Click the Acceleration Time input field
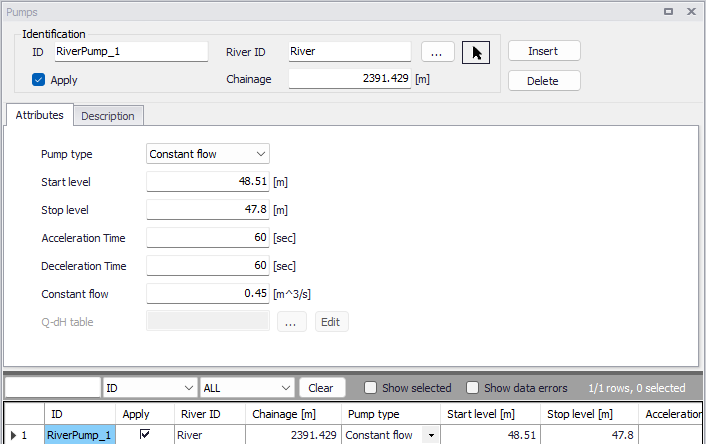This screenshot has width=706, height=444. (208, 237)
